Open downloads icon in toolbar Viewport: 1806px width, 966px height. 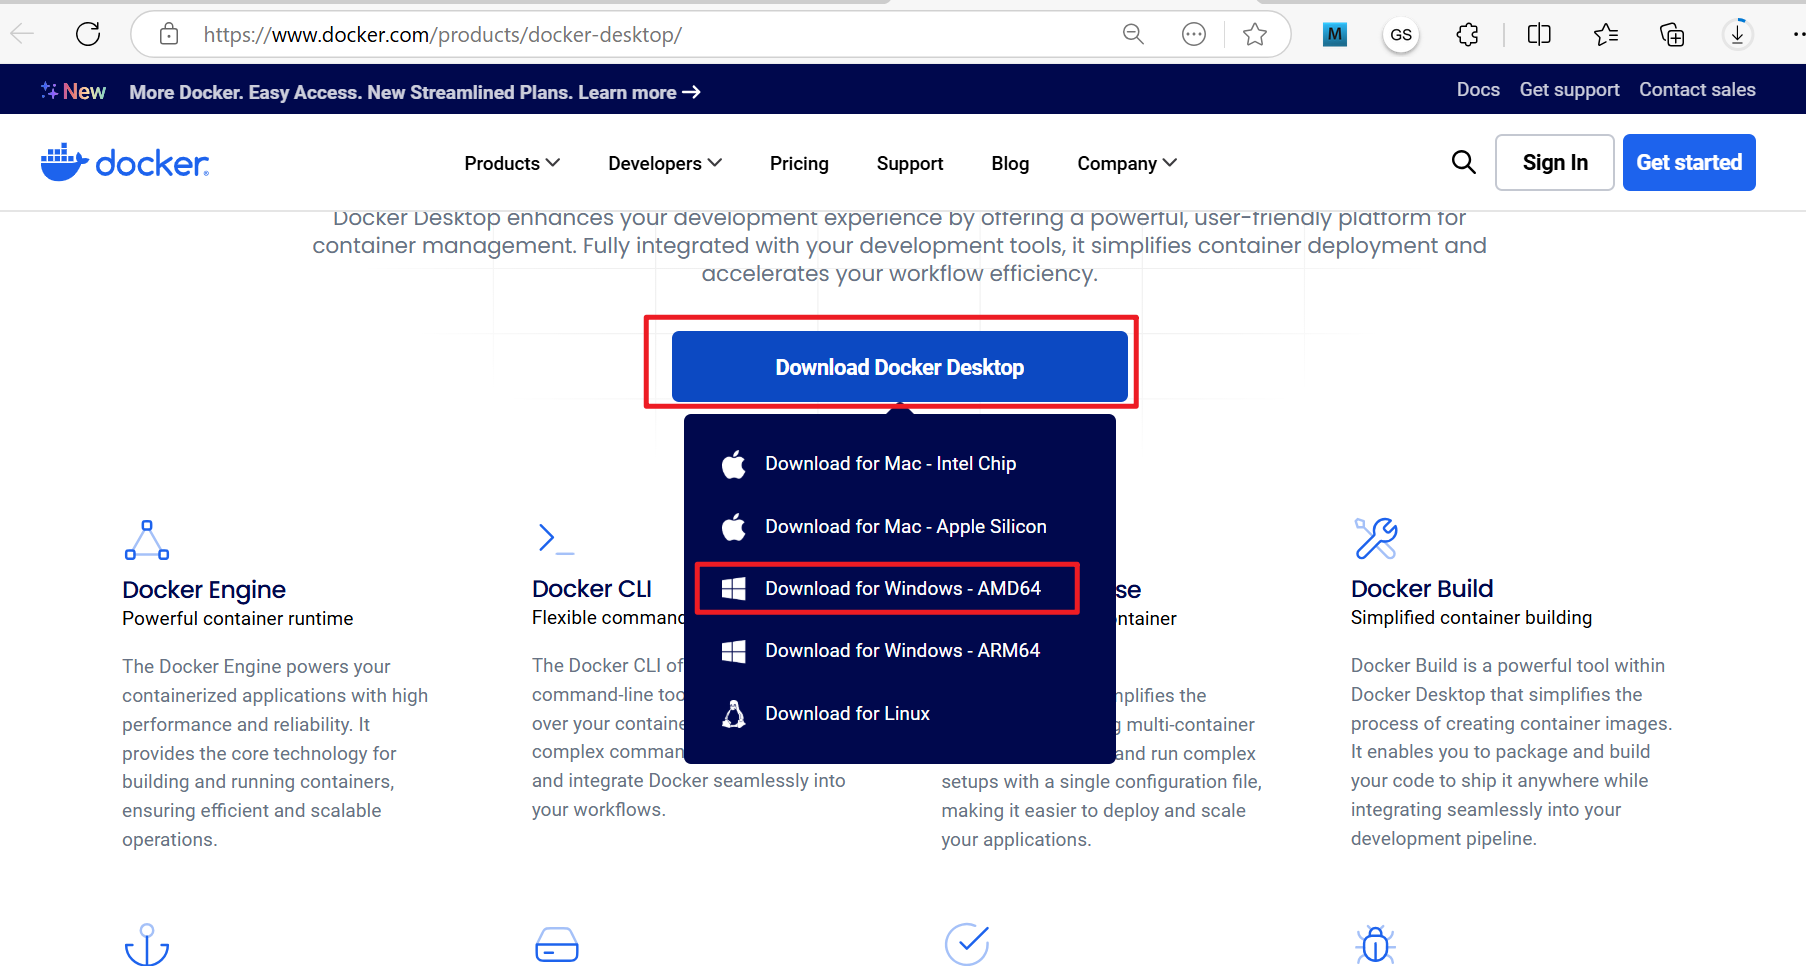(x=1738, y=34)
